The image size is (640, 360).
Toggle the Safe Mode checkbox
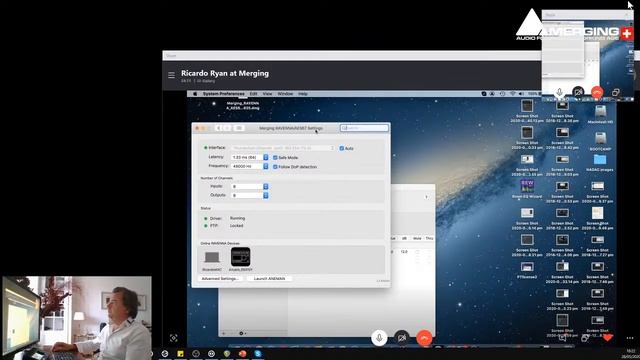click(x=275, y=157)
